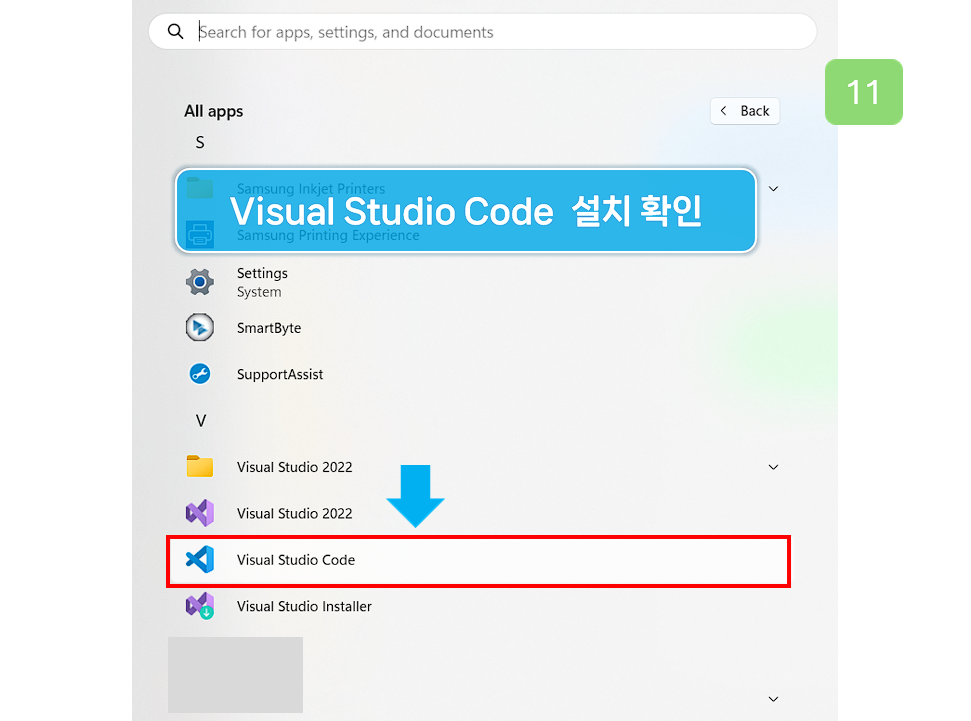The height and width of the screenshot is (721, 971).
Task: Select the Settings System menu entry
Action: [x=262, y=281]
